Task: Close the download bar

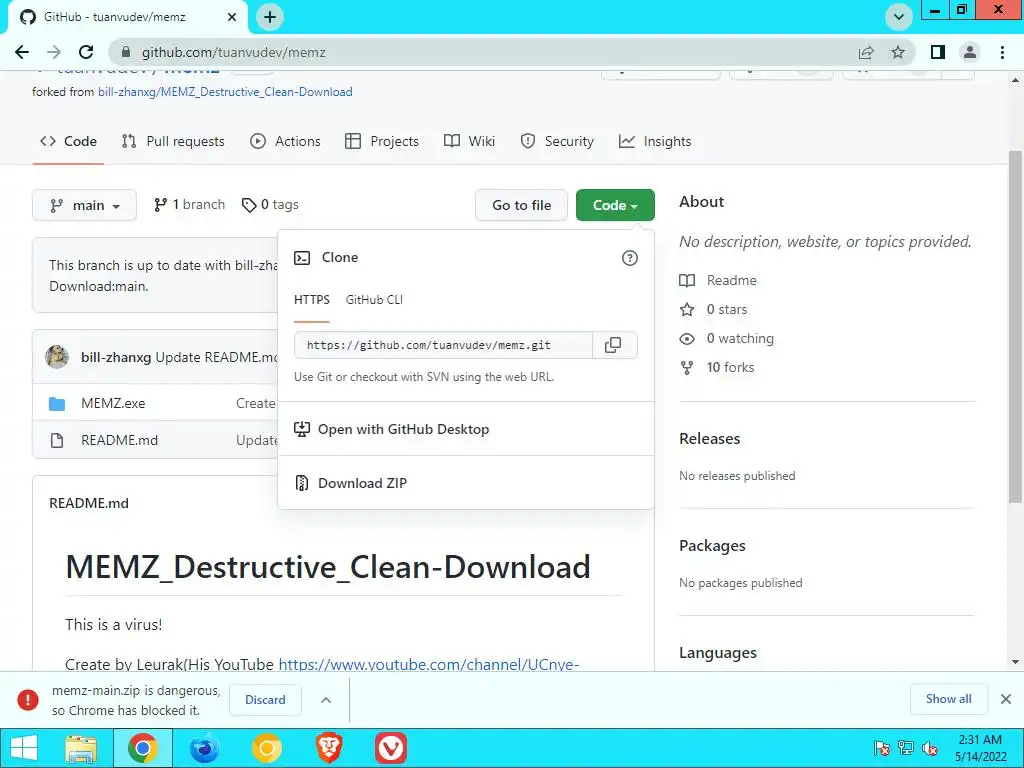Action: 1006,699
